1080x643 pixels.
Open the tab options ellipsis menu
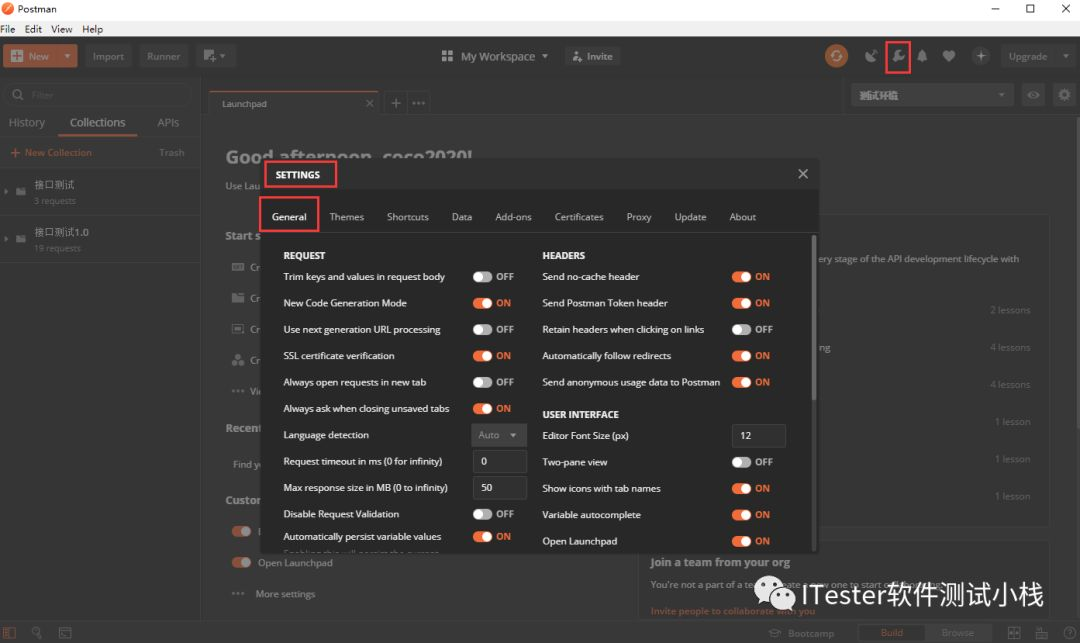tap(419, 103)
